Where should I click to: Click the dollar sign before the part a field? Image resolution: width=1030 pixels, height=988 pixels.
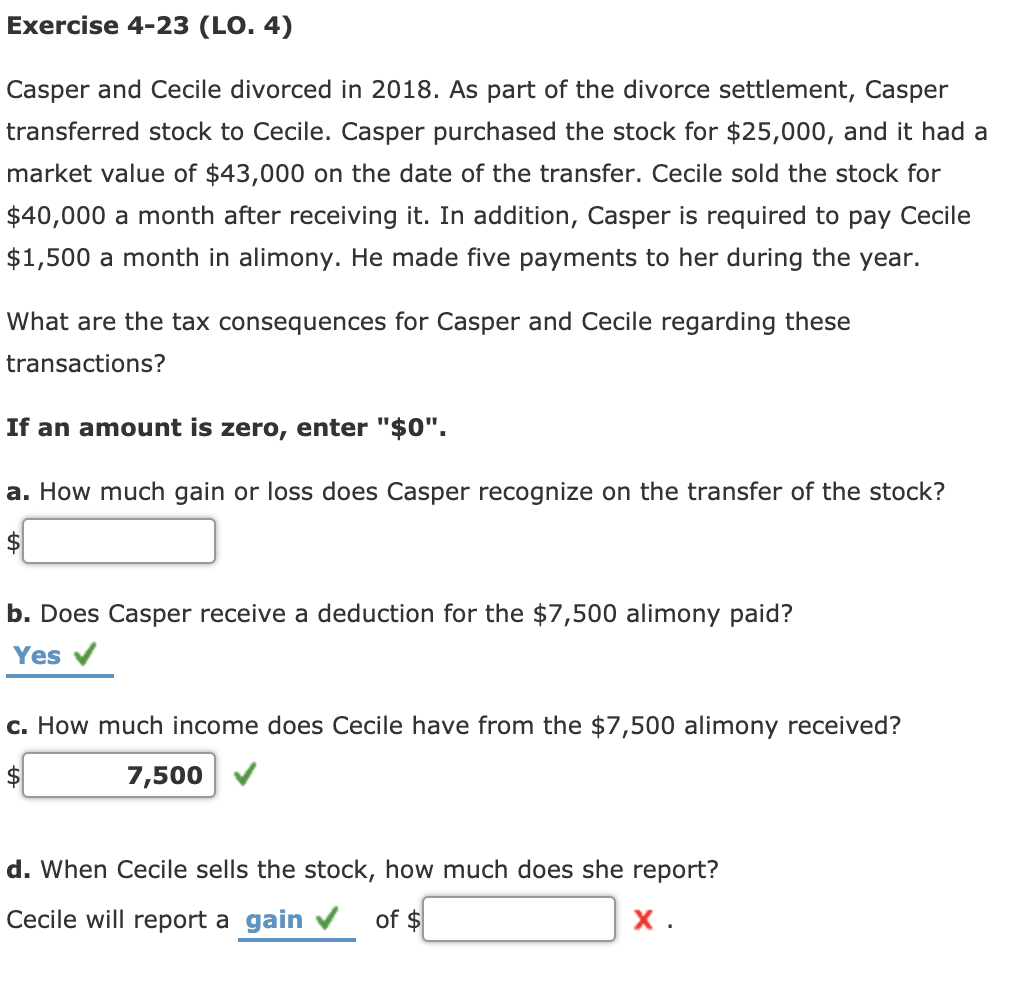click(x=11, y=541)
